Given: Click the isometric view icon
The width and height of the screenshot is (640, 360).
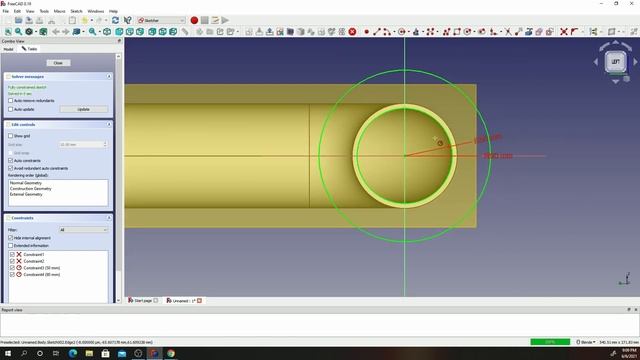Looking at the screenshot, I should (107, 32).
